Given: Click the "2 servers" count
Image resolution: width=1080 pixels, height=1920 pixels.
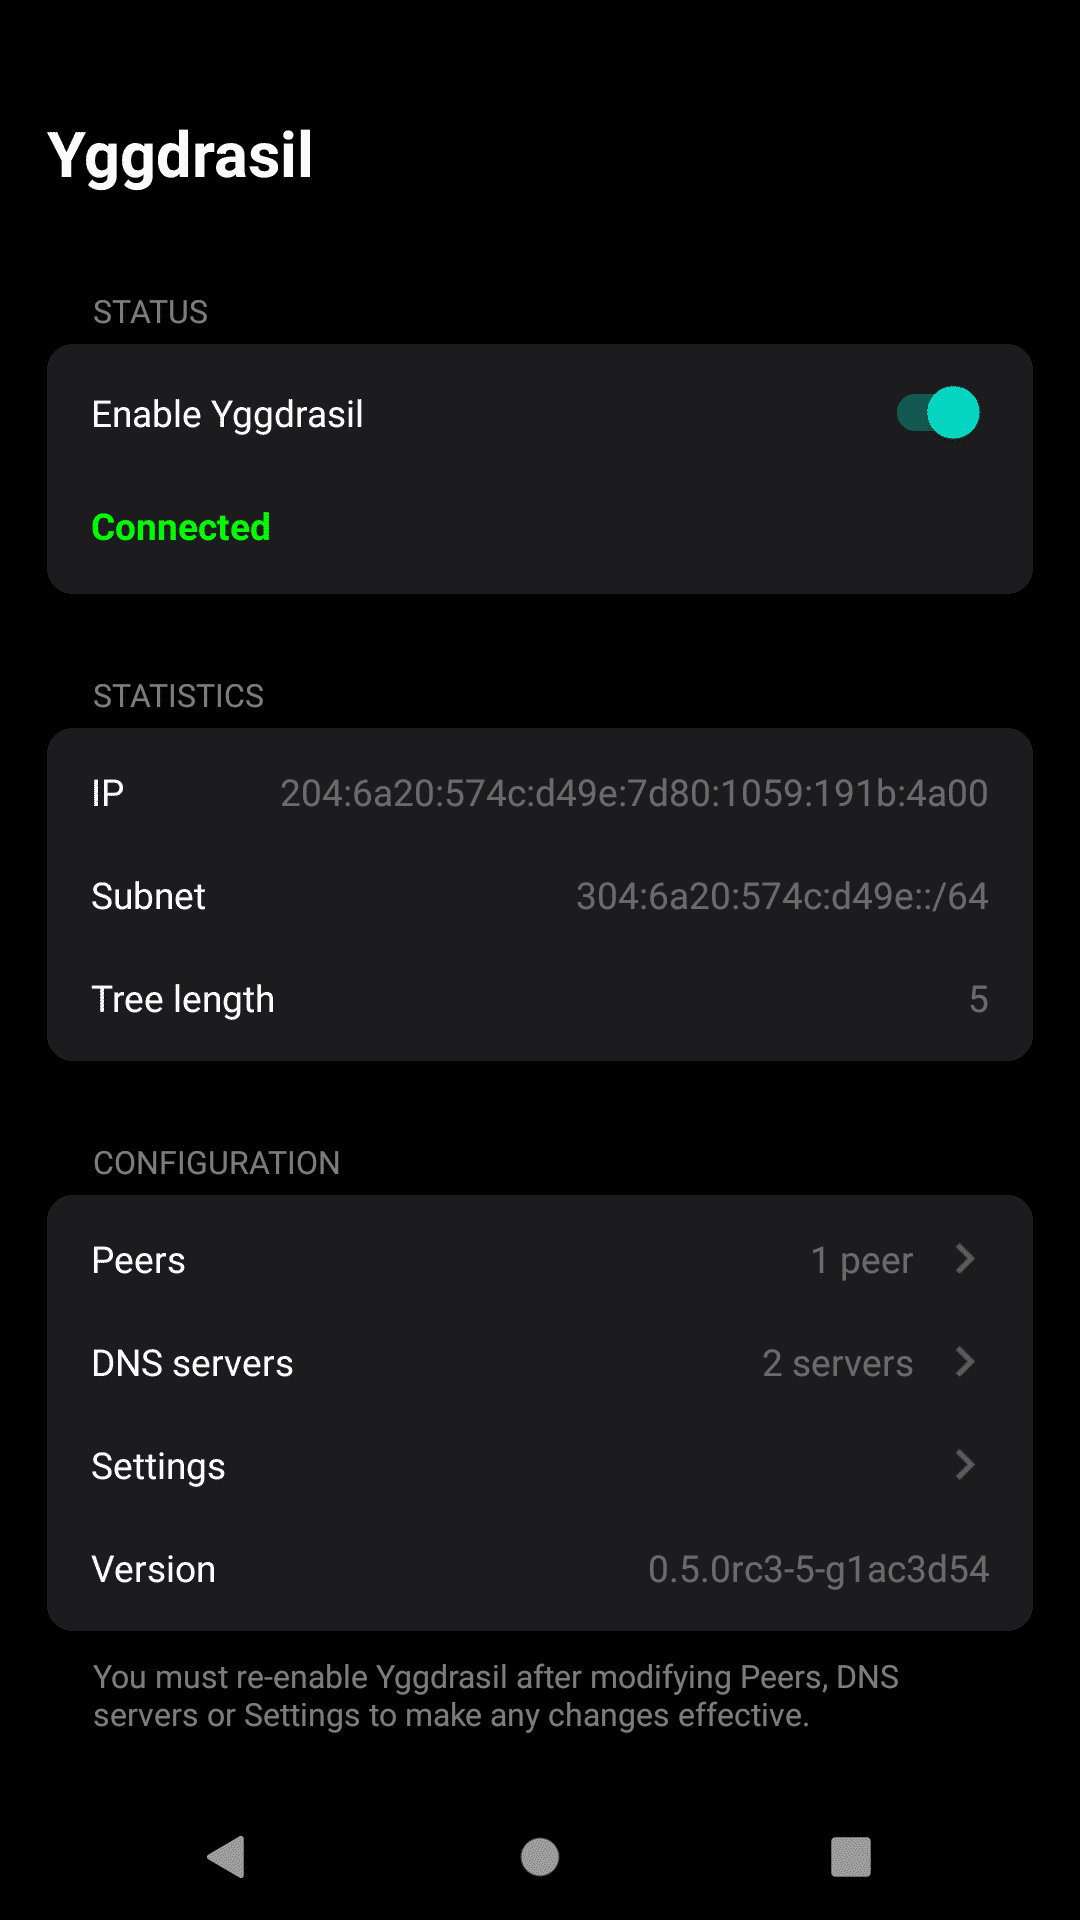Looking at the screenshot, I should click(x=838, y=1363).
